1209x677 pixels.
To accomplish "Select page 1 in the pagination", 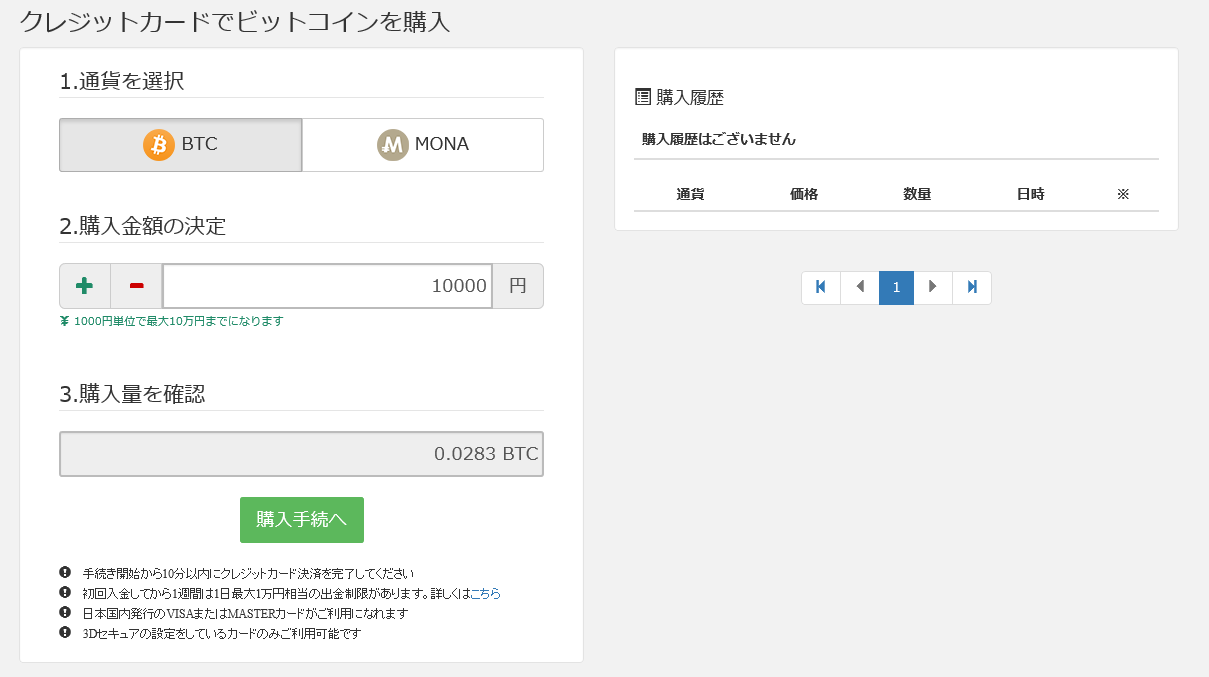I will click(896, 287).
